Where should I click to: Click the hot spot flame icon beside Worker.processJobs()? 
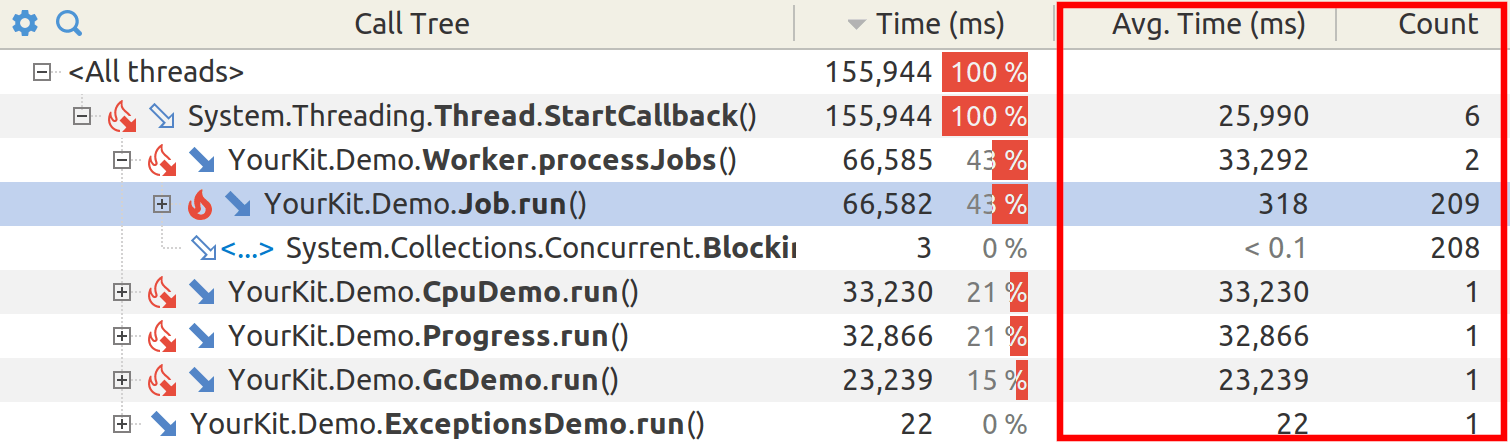[161, 160]
